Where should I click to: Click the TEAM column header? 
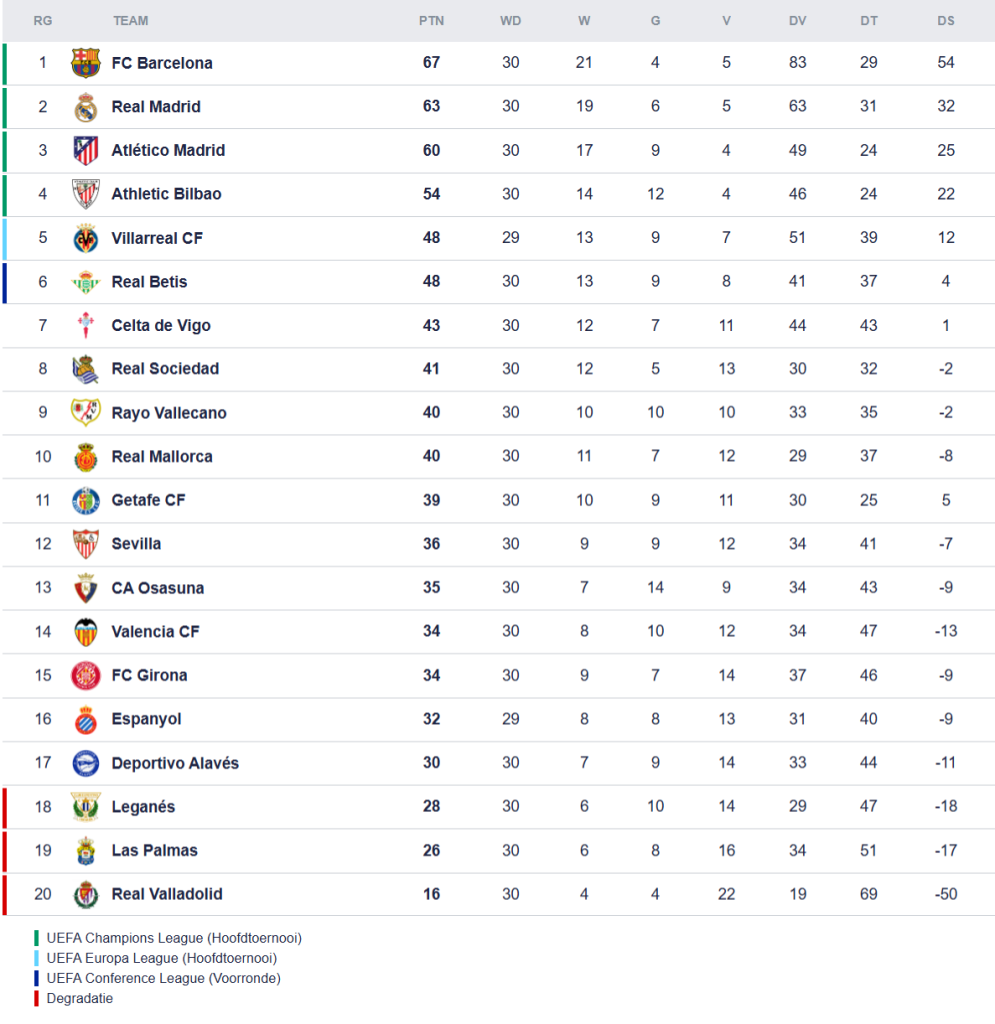point(131,21)
